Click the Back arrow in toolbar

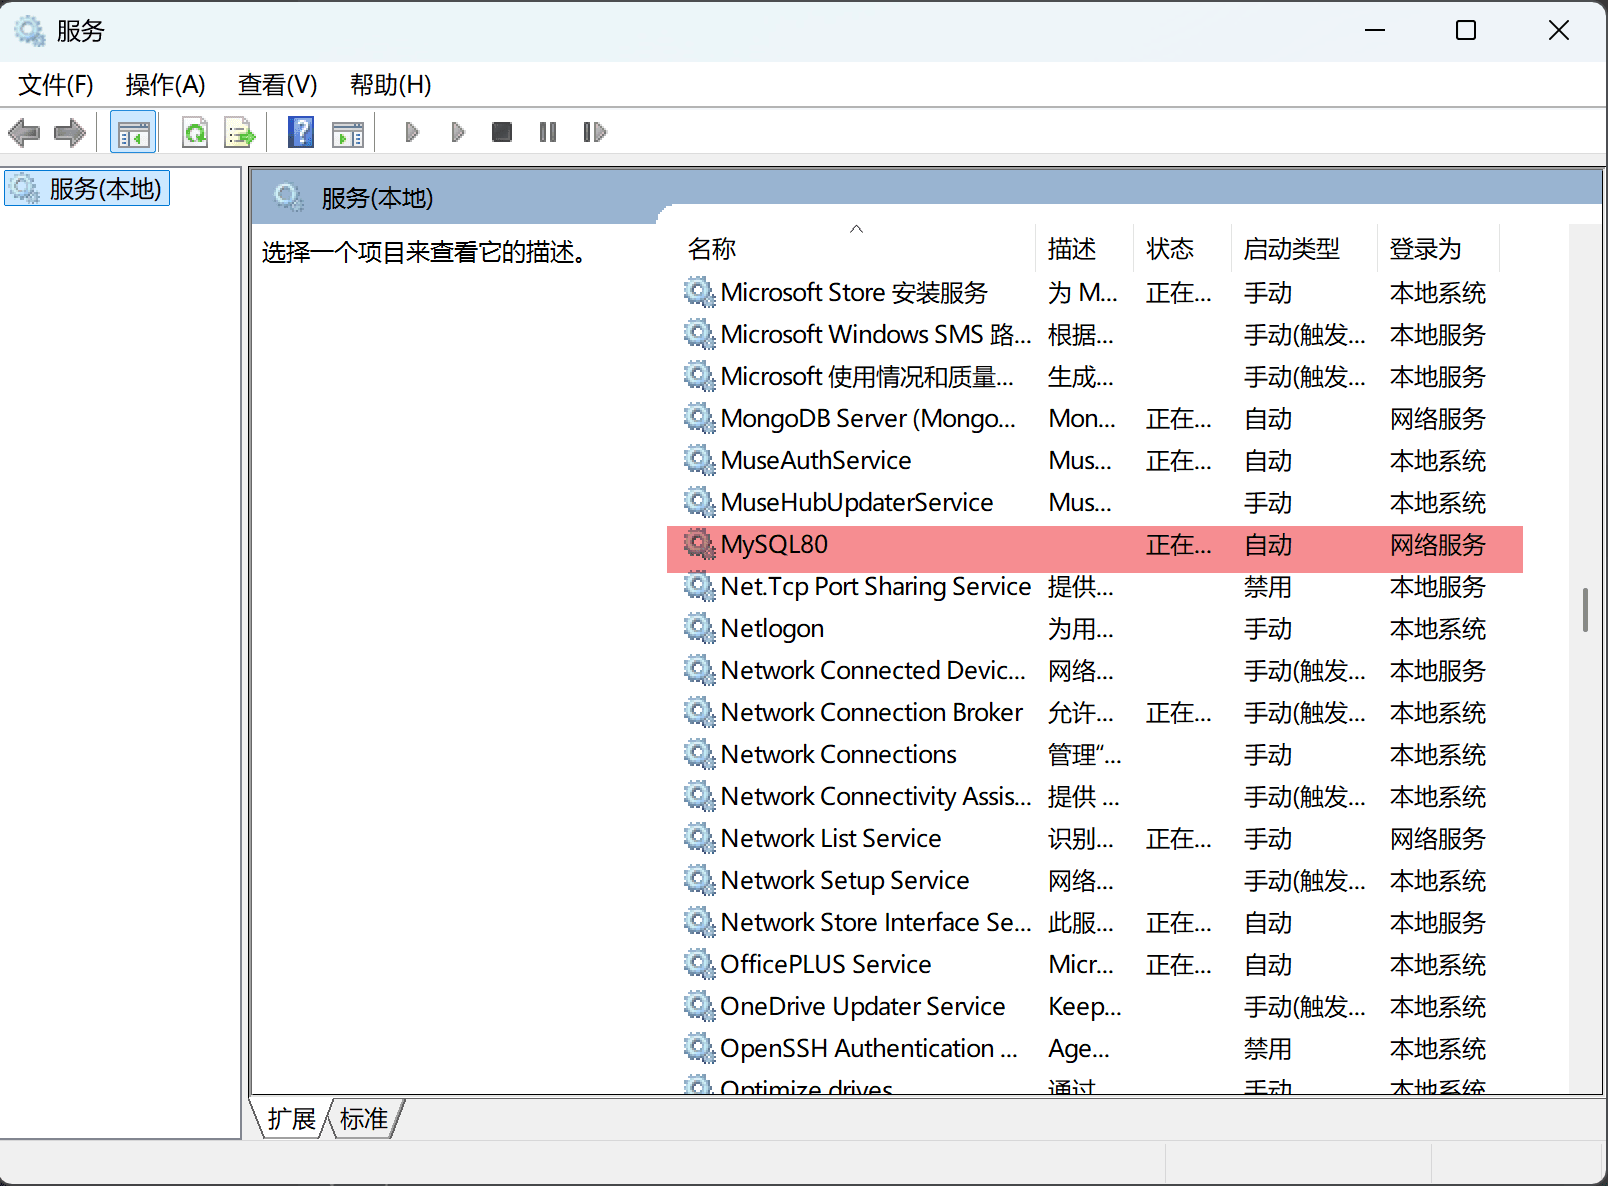point(24,132)
